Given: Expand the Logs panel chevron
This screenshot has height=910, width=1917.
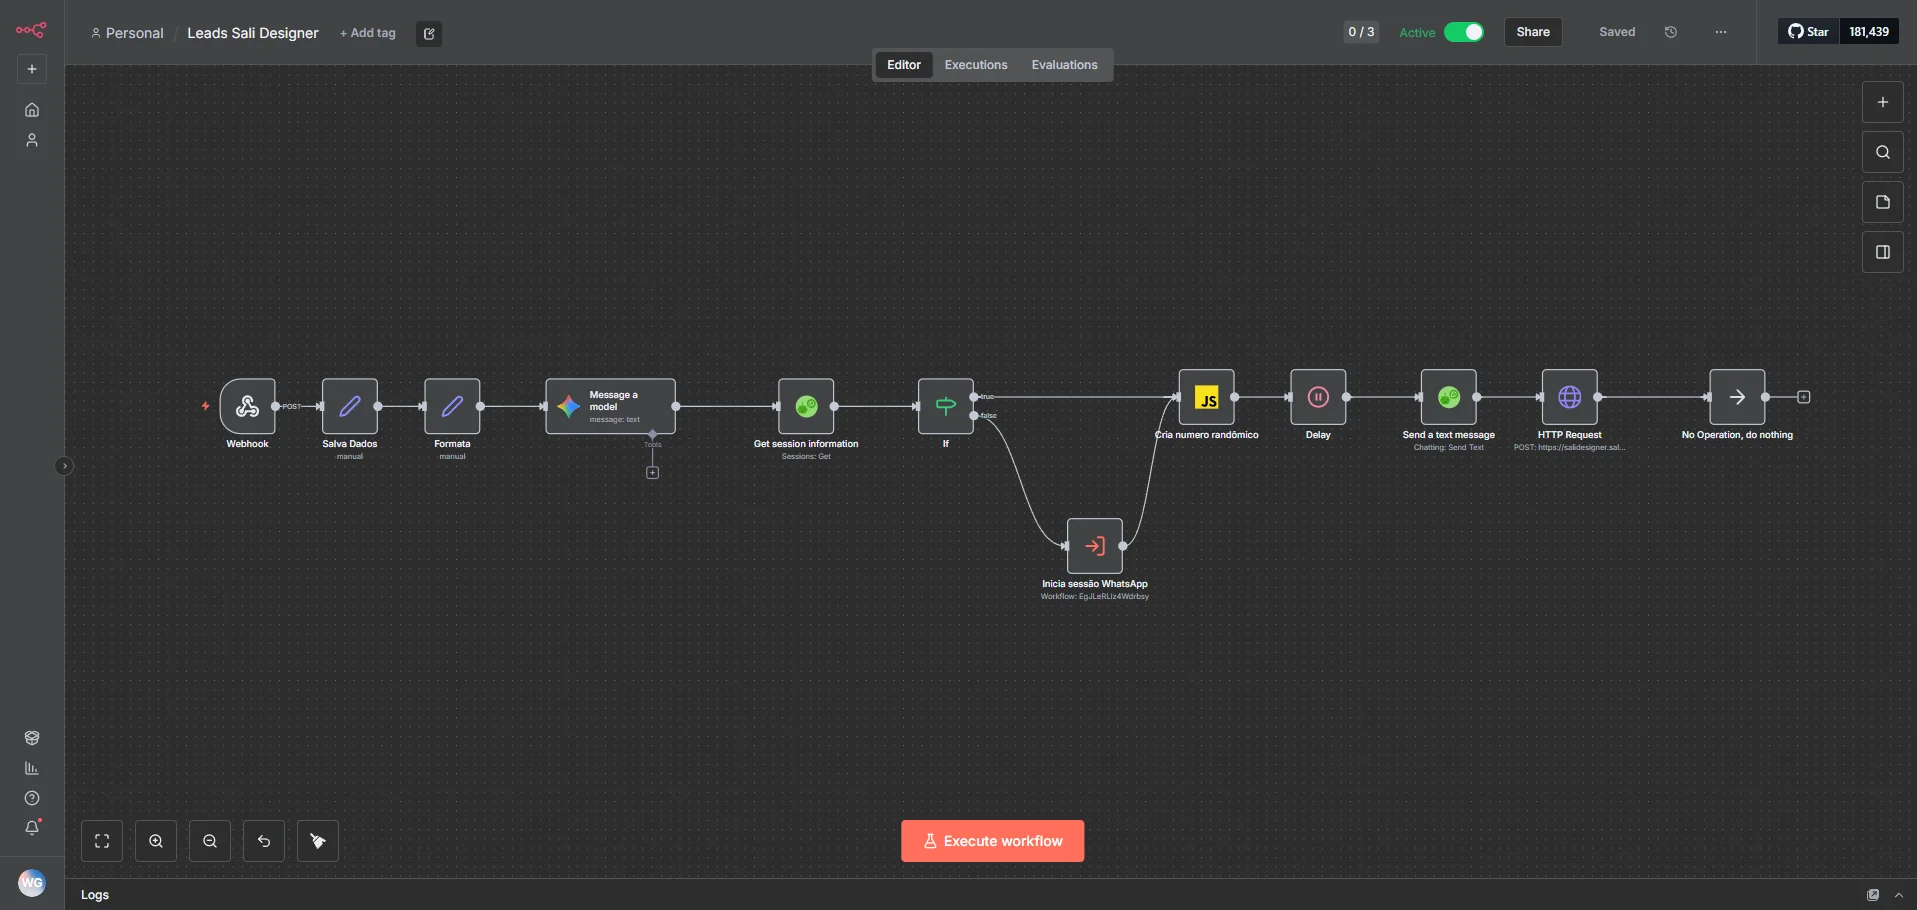Looking at the screenshot, I should [x=1898, y=895].
